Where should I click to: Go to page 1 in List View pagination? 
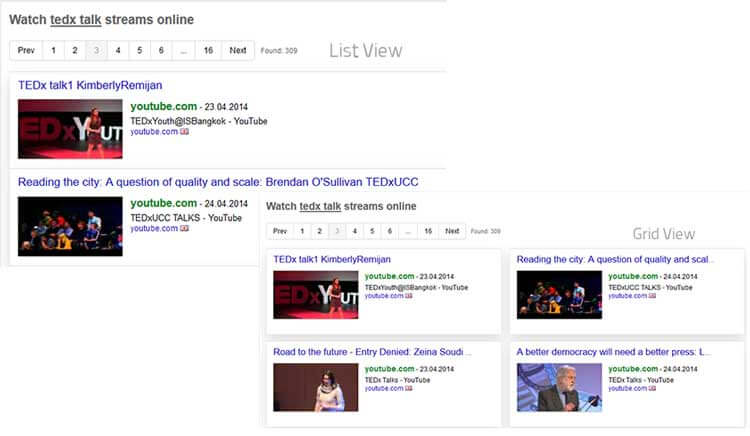point(53,50)
